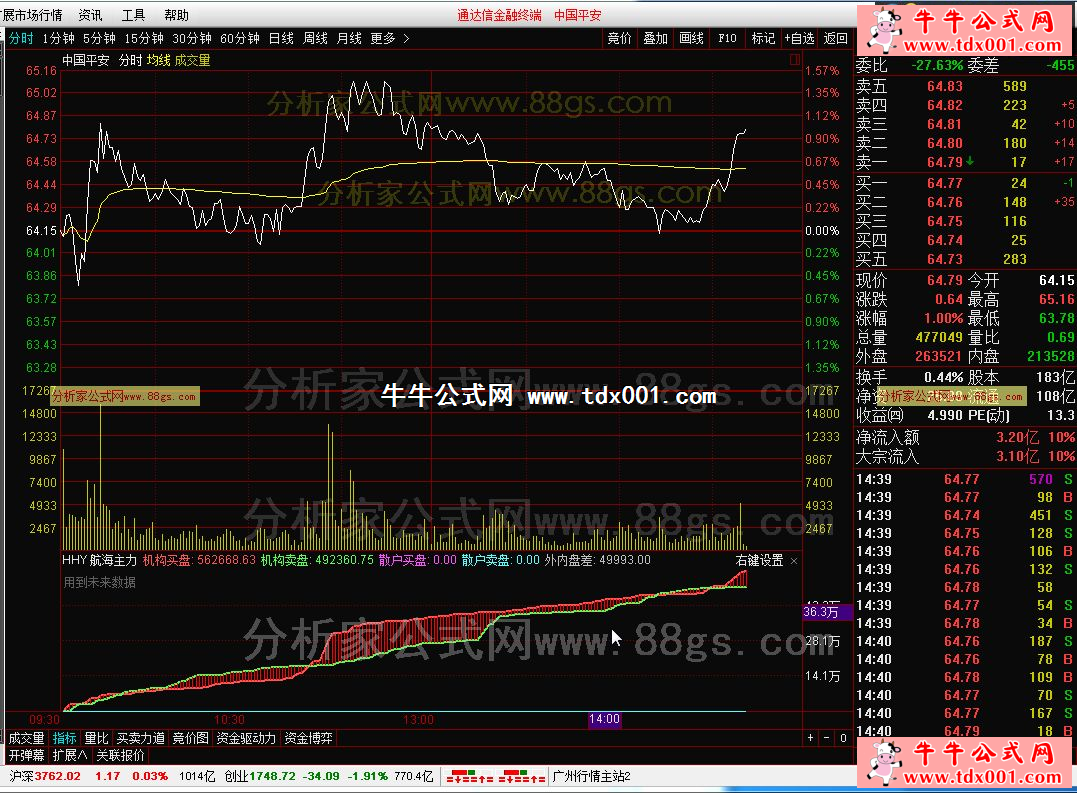Click the highlighted 14:00 time marker
This screenshot has height=793, width=1077.
pos(604,719)
